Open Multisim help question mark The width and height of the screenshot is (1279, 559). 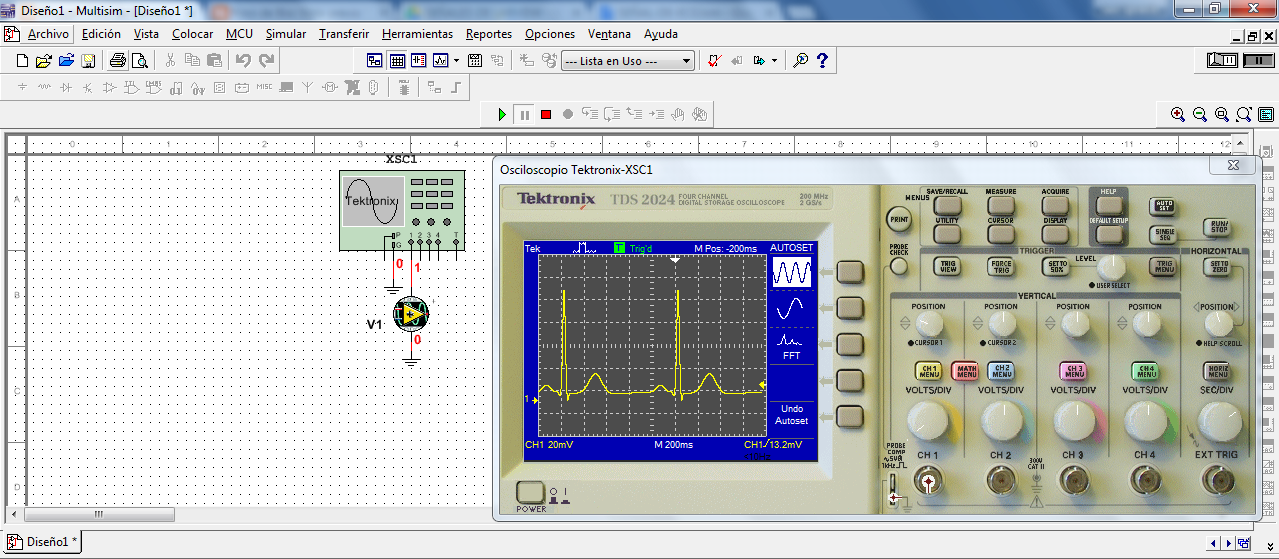pyautogui.click(x=822, y=61)
